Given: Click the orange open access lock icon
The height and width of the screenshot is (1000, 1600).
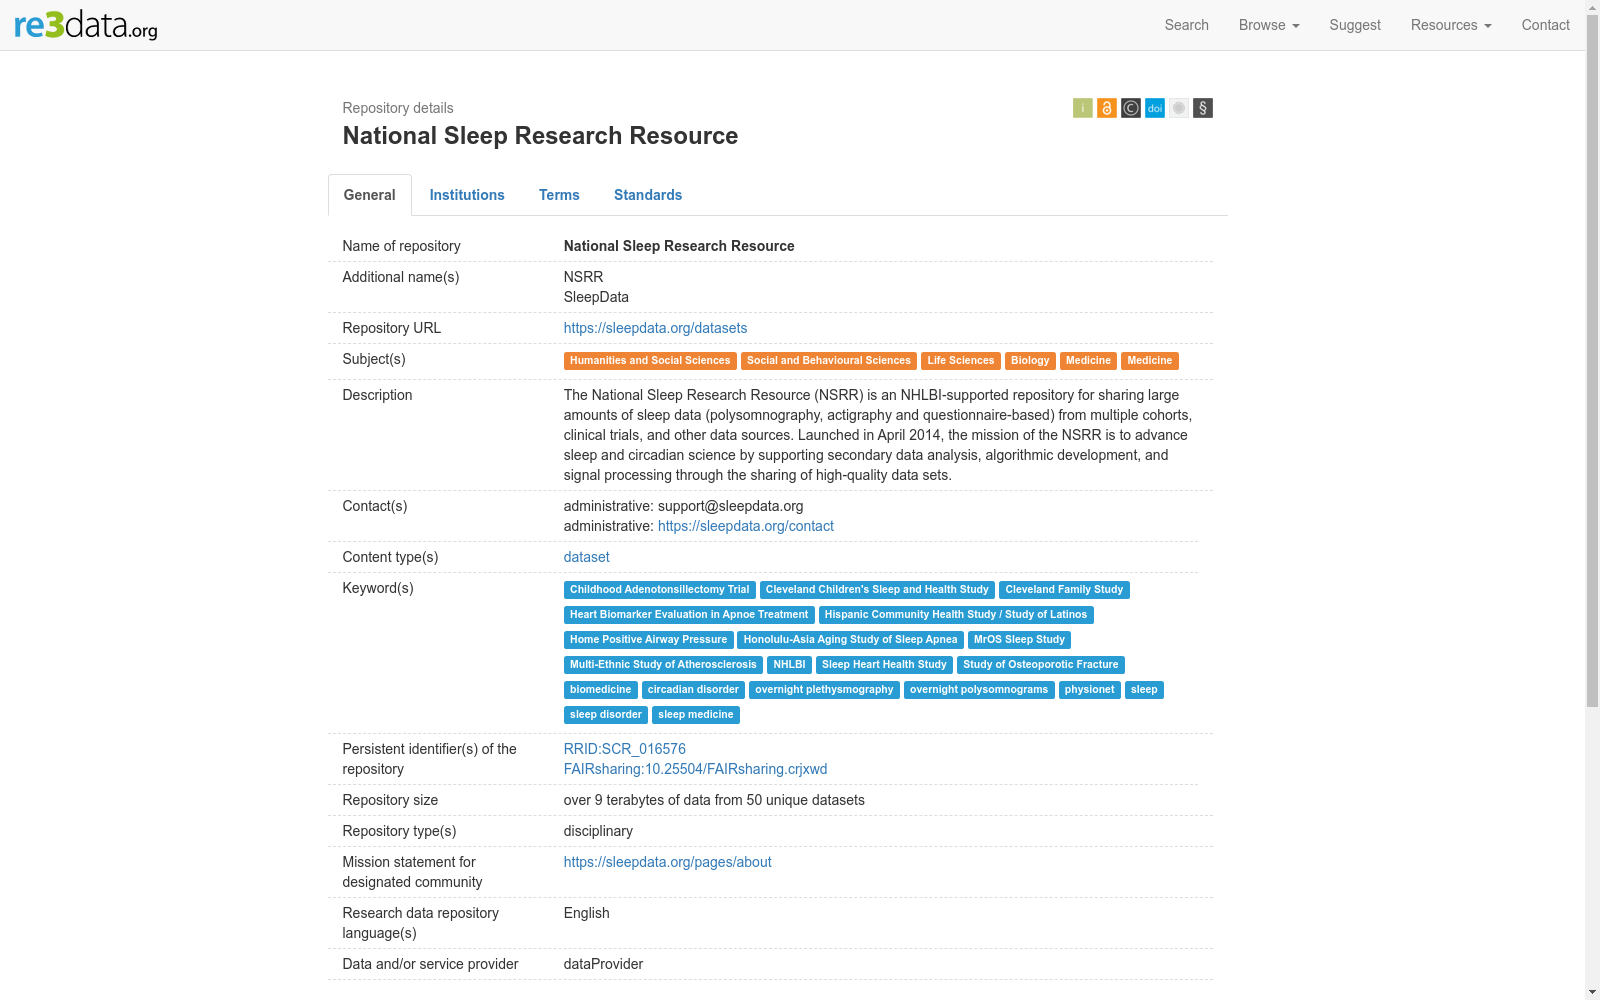Looking at the screenshot, I should pyautogui.click(x=1107, y=108).
